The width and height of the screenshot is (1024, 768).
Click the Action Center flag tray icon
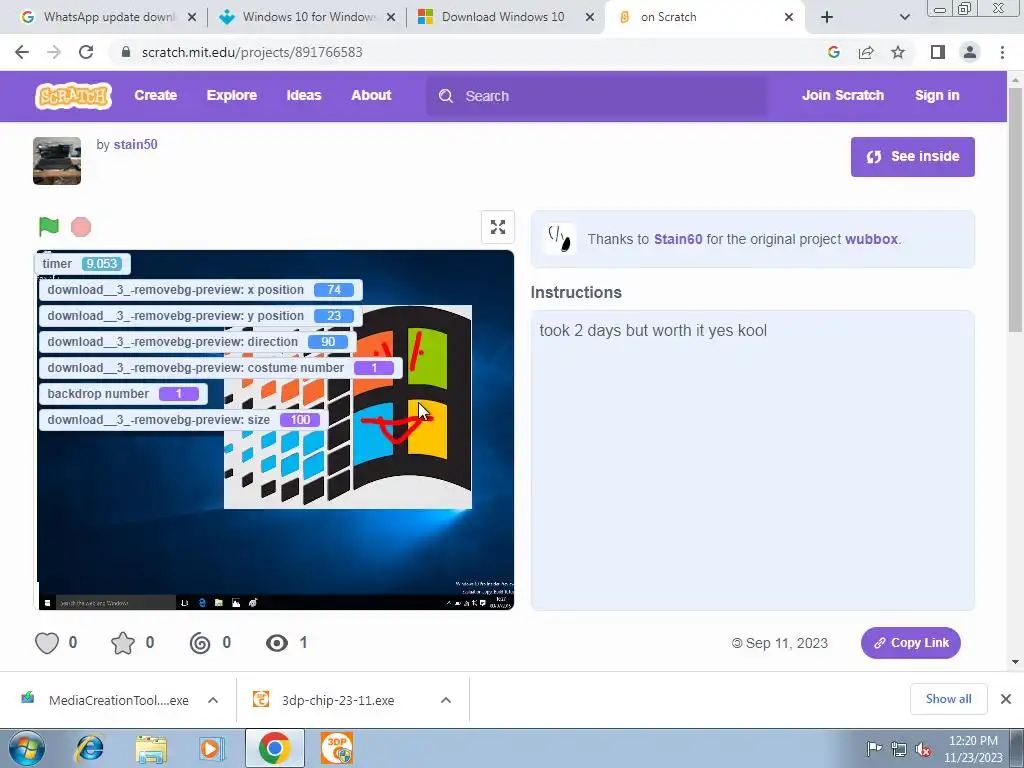pos(874,749)
